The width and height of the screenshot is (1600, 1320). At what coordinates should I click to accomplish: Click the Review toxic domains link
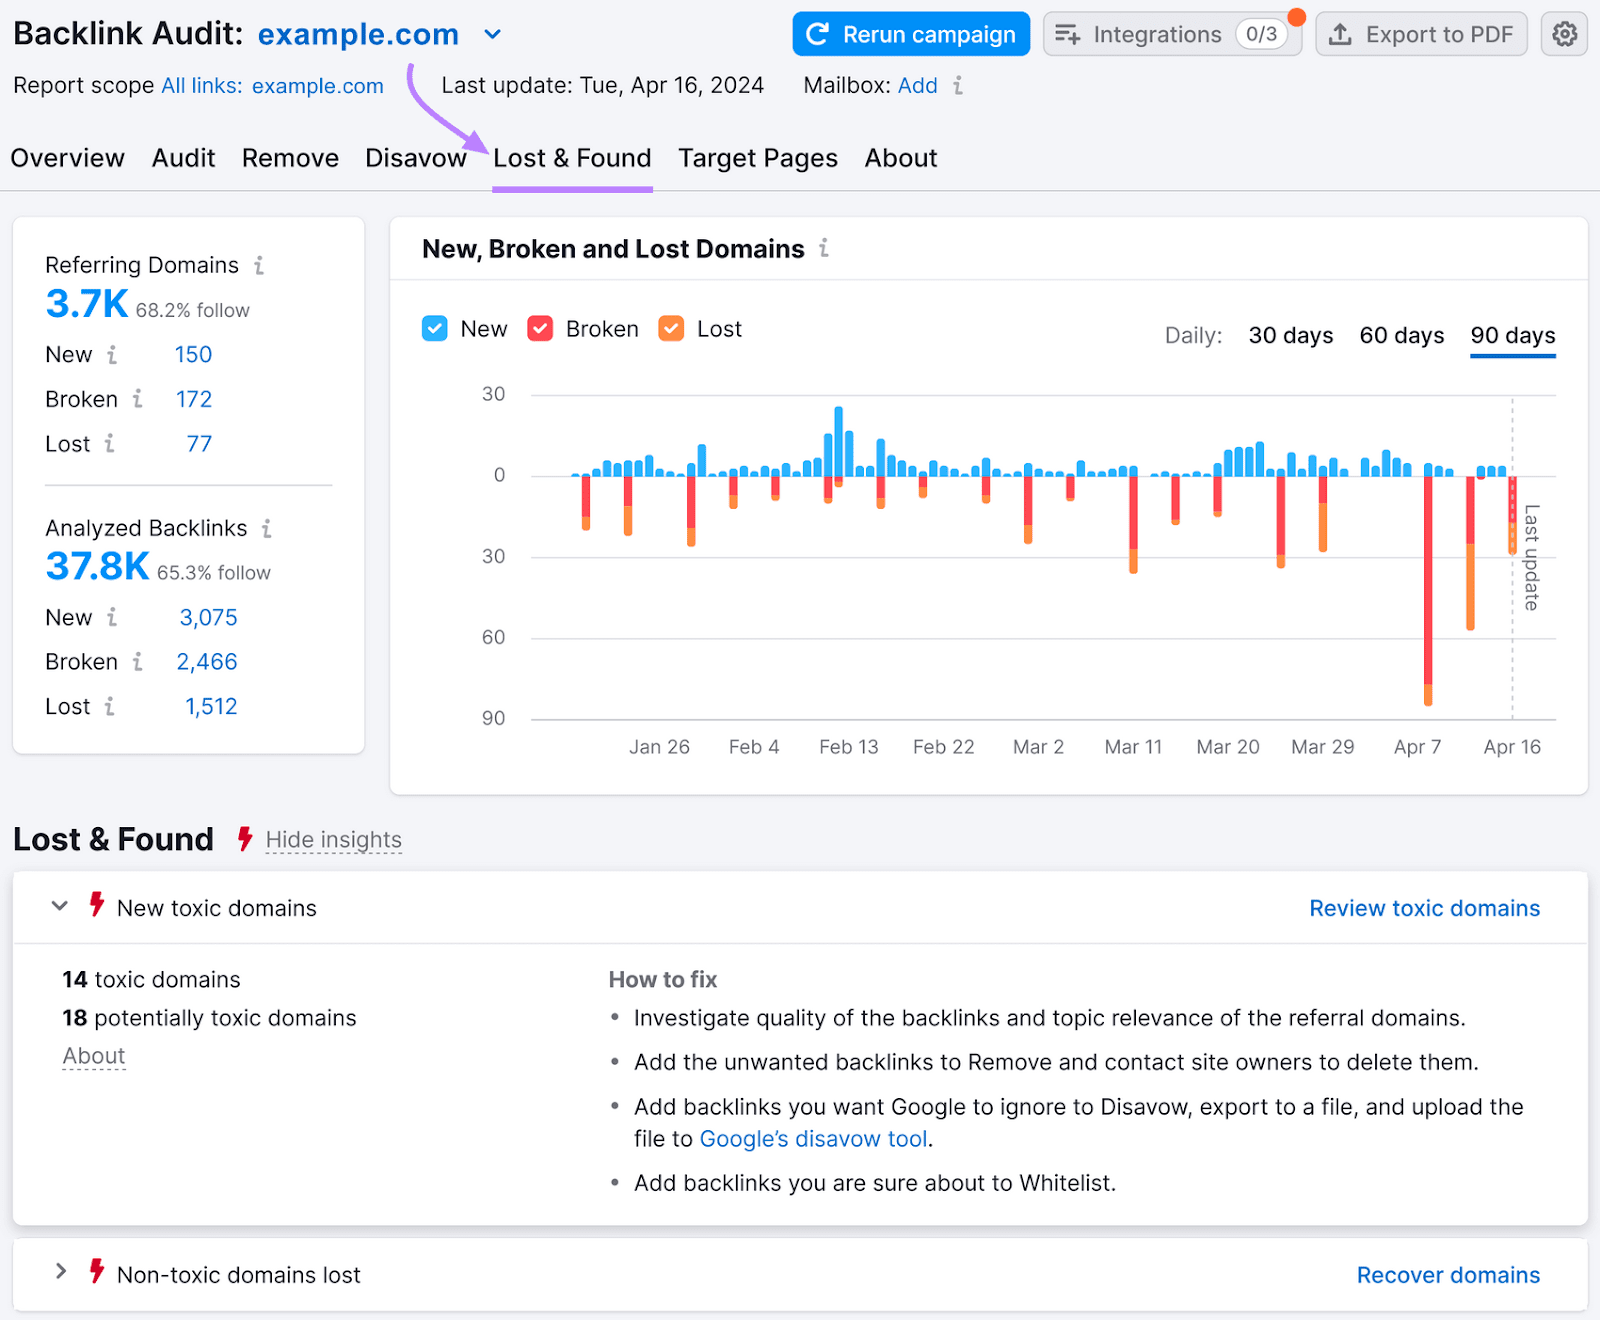(x=1424, y=908)
